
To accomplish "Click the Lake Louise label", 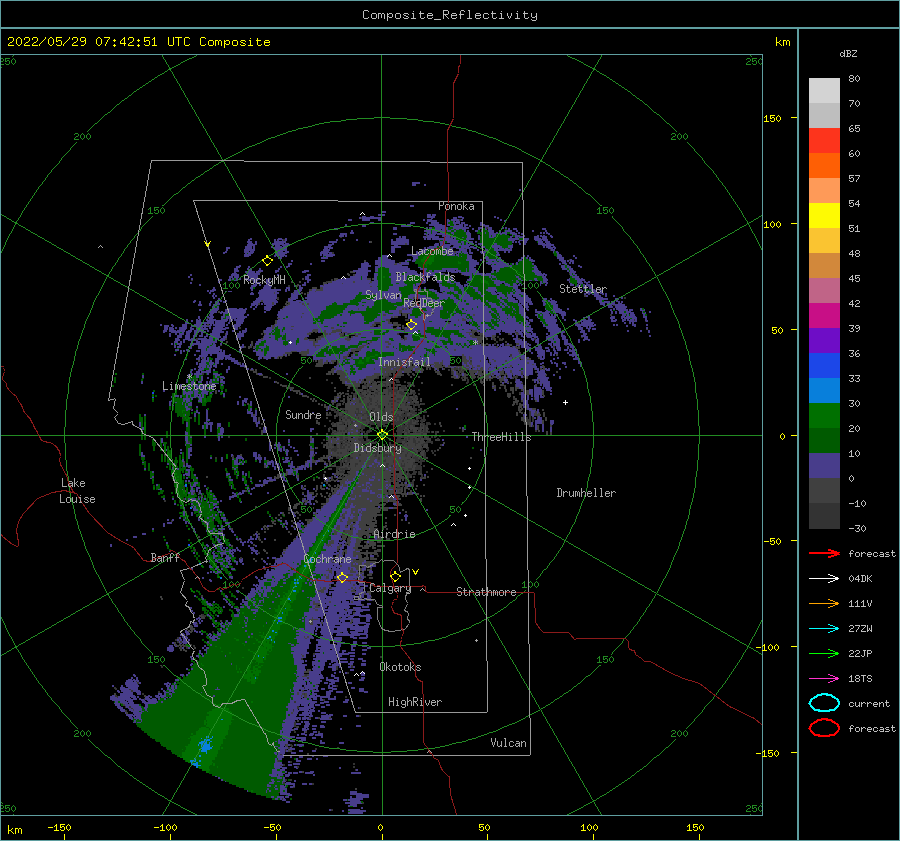I will pyautogui.click(x=77, y=491).
